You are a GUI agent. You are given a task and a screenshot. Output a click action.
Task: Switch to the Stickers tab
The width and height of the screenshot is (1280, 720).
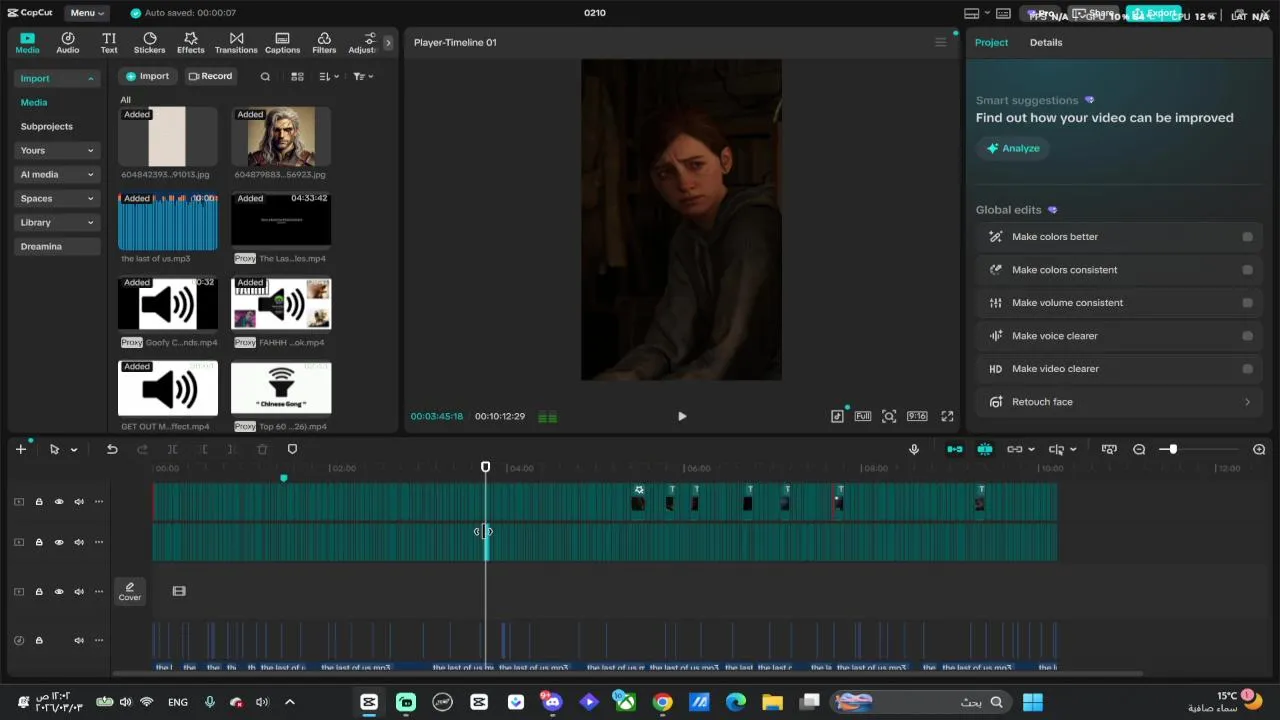pos(150,43)
